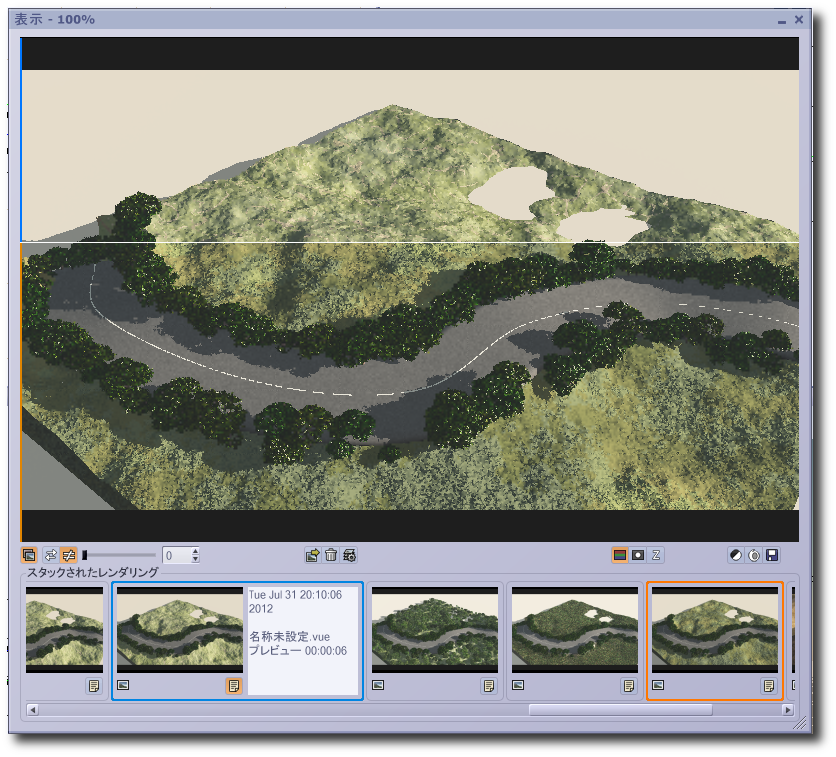This screenshot has width=836, height=757.
Task: Click the numeric field showing 0
Action: point(176,555)
